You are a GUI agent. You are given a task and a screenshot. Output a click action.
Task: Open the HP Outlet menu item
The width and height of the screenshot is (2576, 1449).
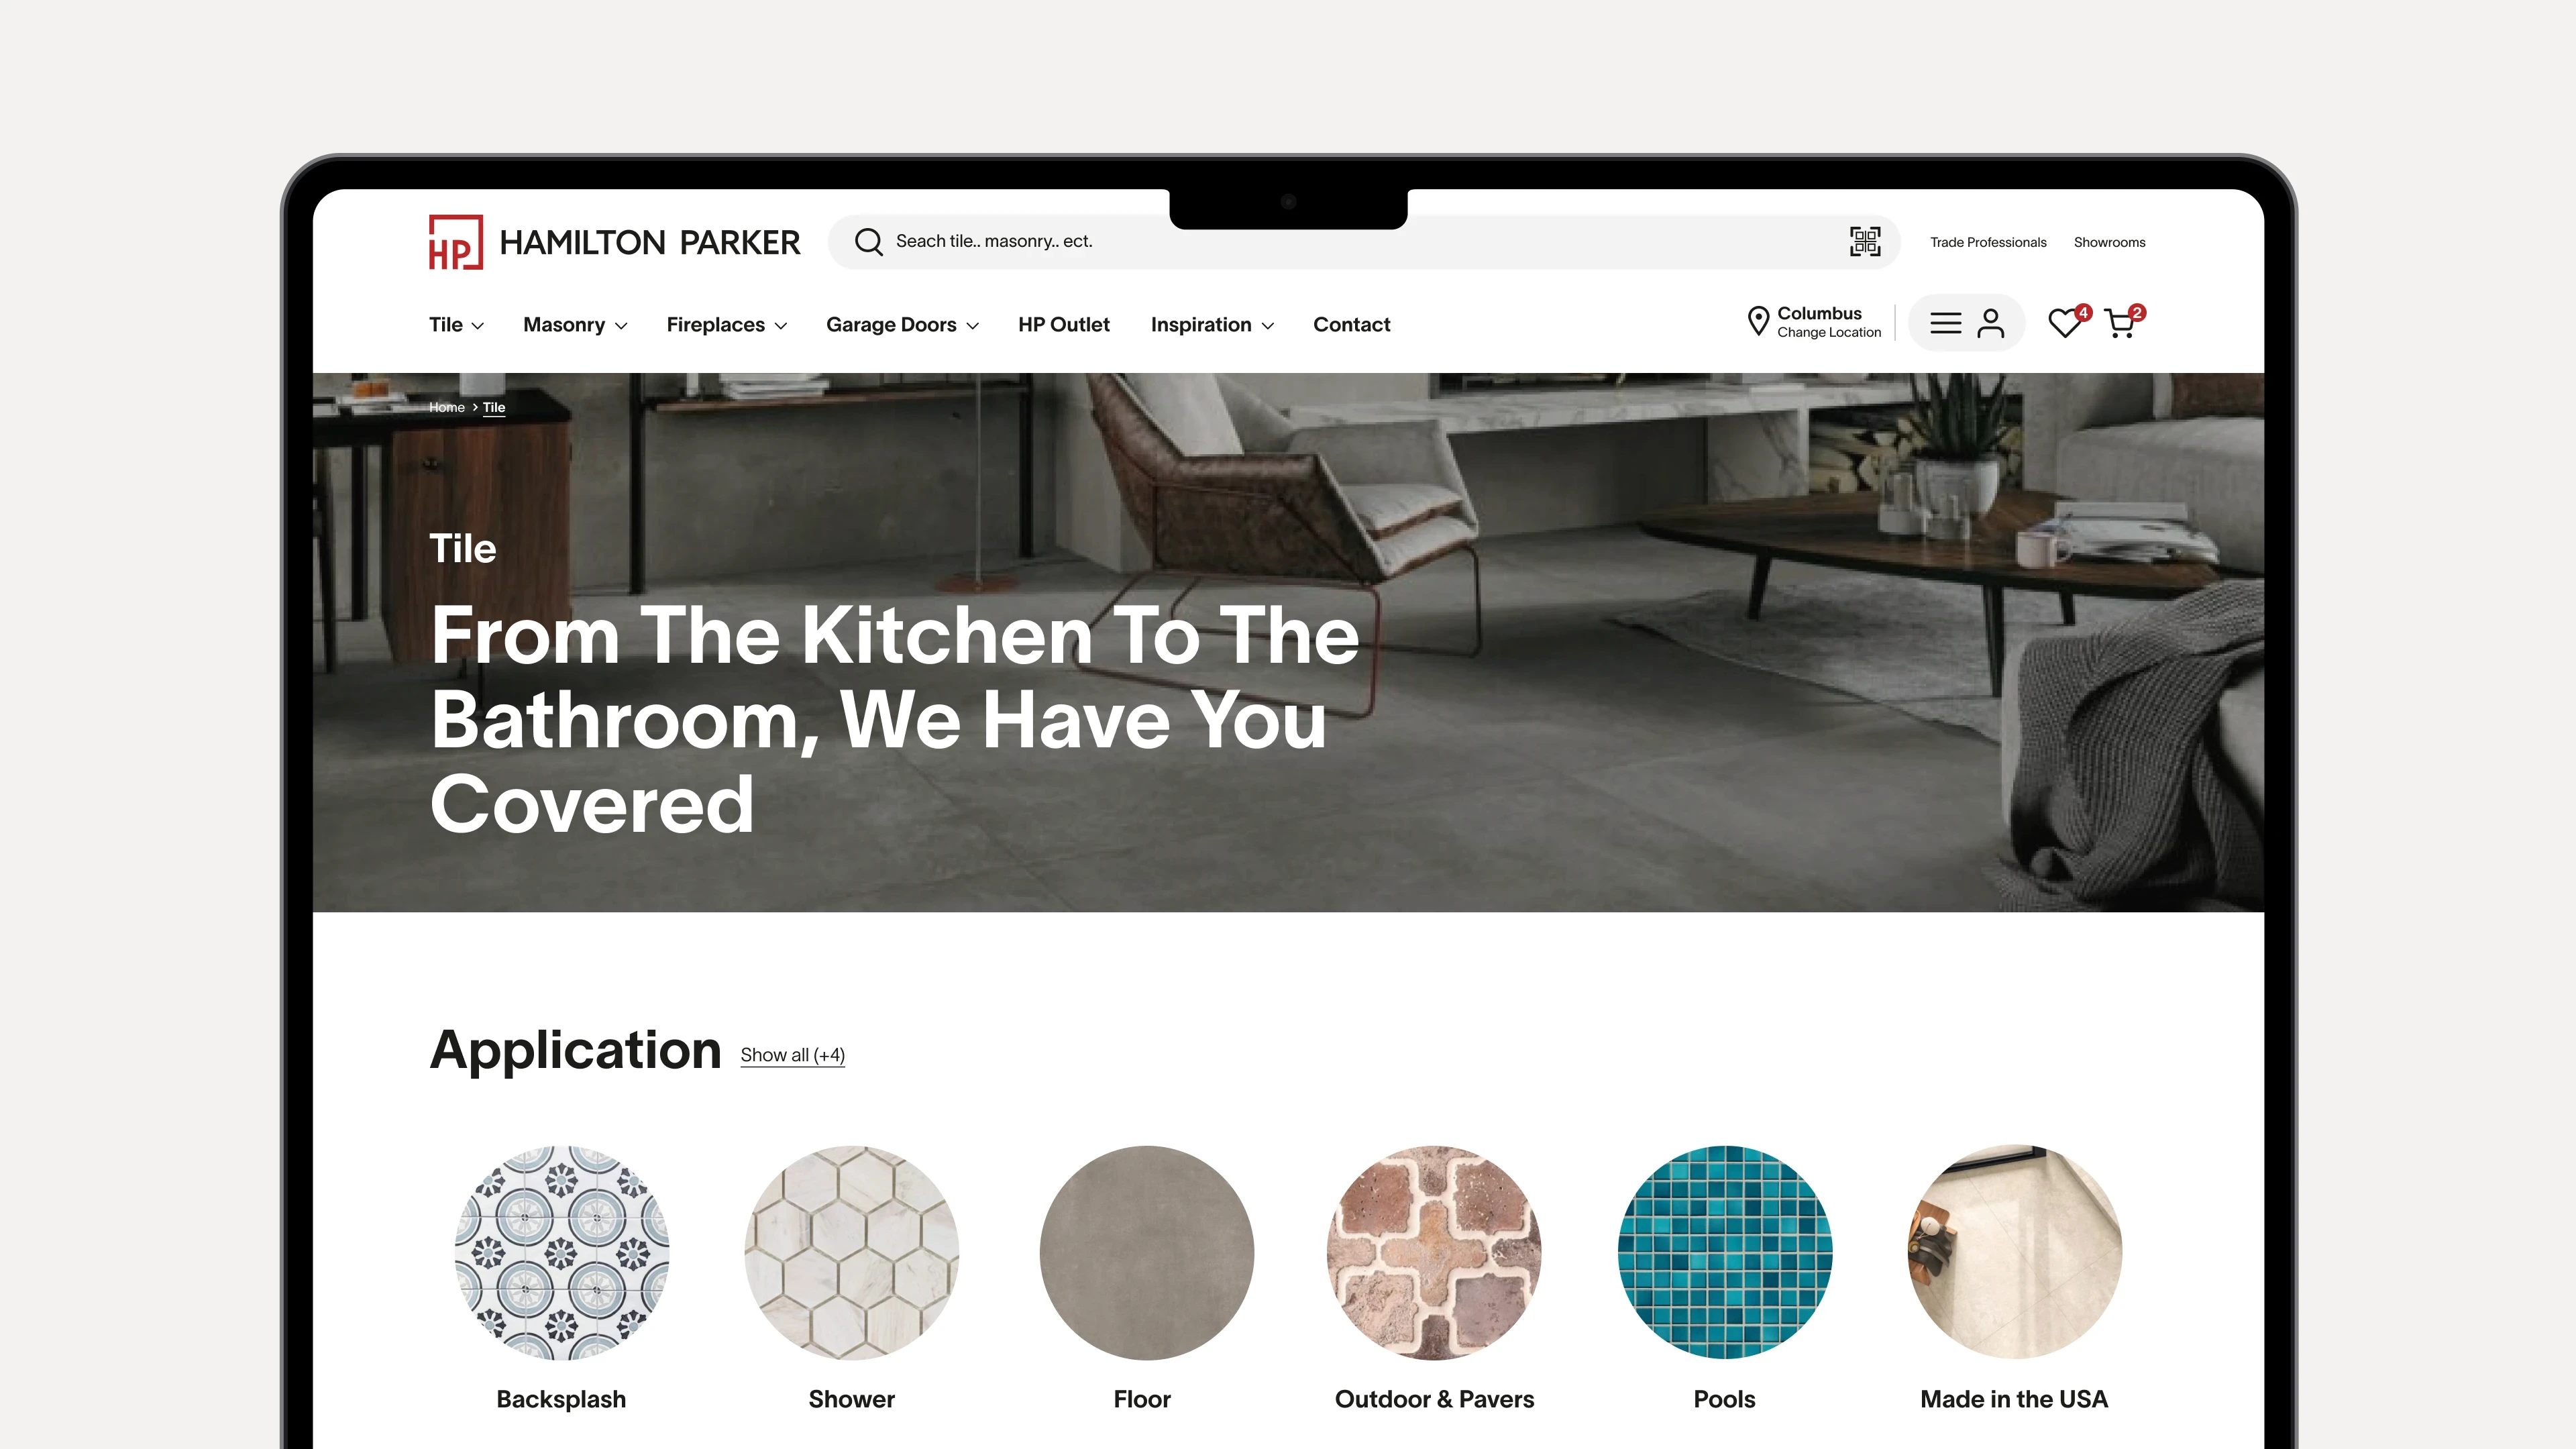(x=1064, y=325)
